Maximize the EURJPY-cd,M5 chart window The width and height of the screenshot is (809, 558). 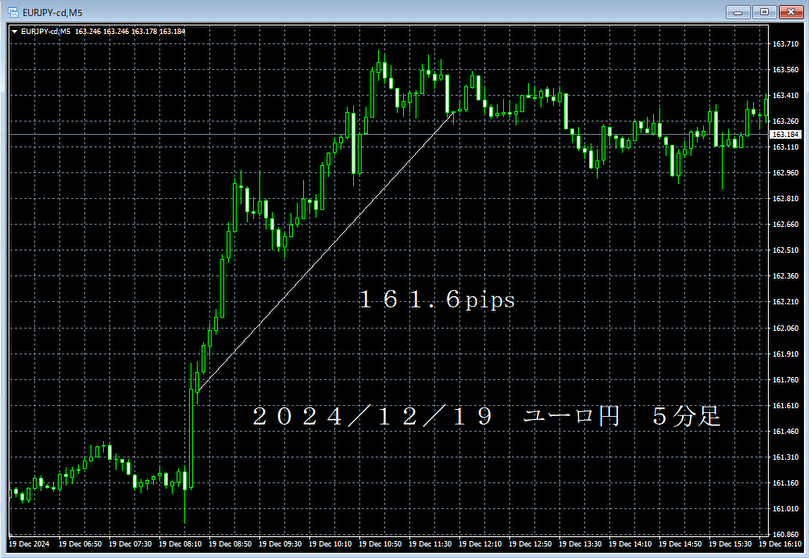point(764,12)
